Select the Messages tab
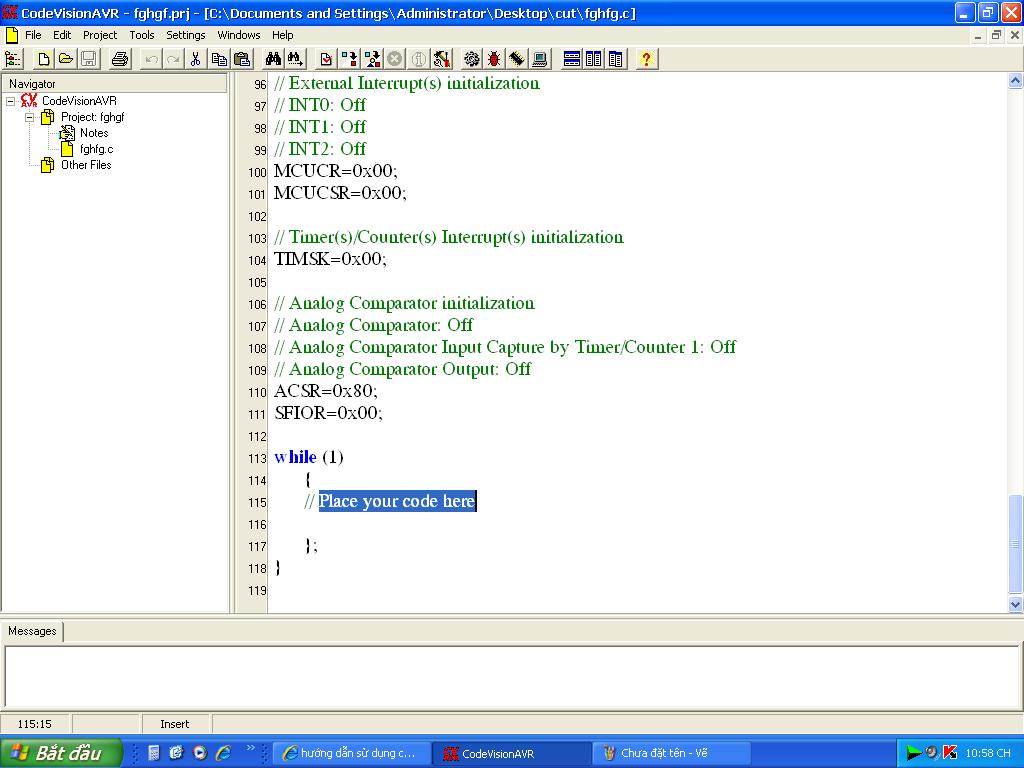The image size is (1024, 768). pos(32,631)
